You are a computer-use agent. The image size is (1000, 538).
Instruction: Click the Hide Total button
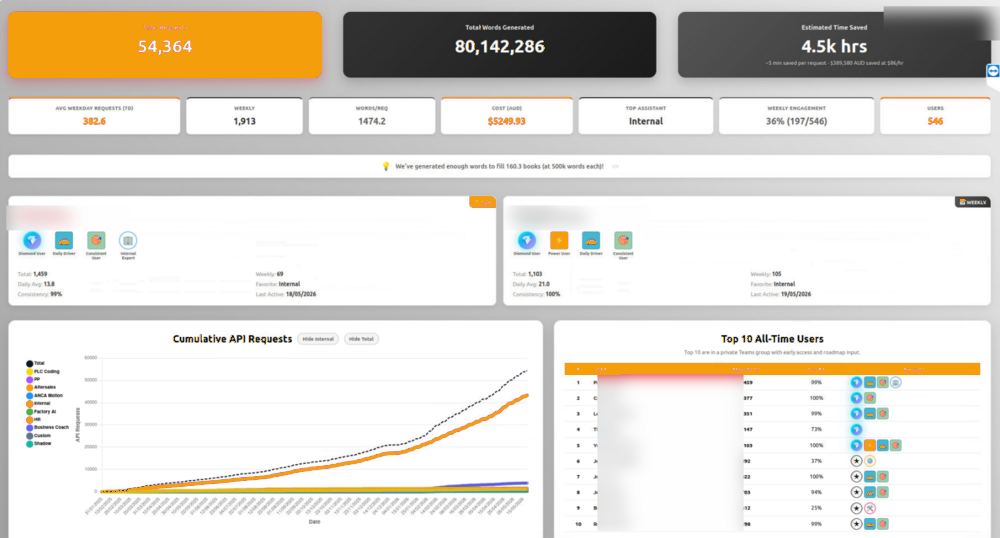(x=362, y=339)
